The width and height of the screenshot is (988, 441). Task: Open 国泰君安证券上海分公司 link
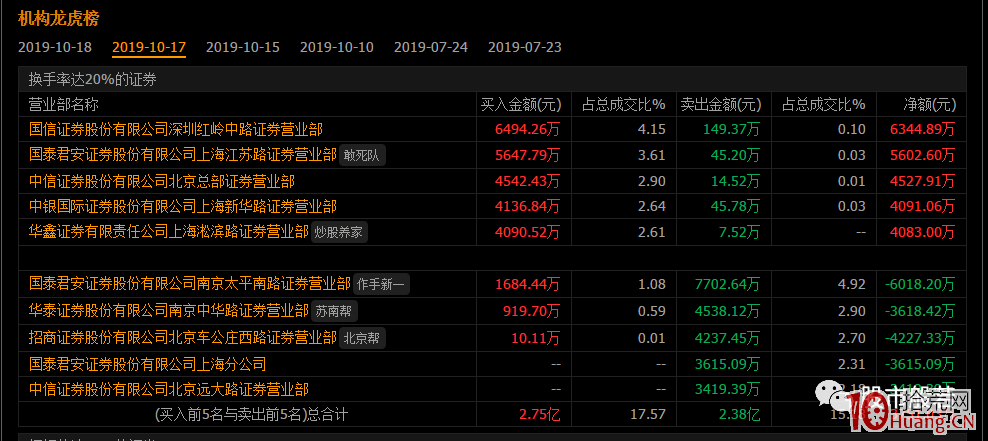(147, 364)
